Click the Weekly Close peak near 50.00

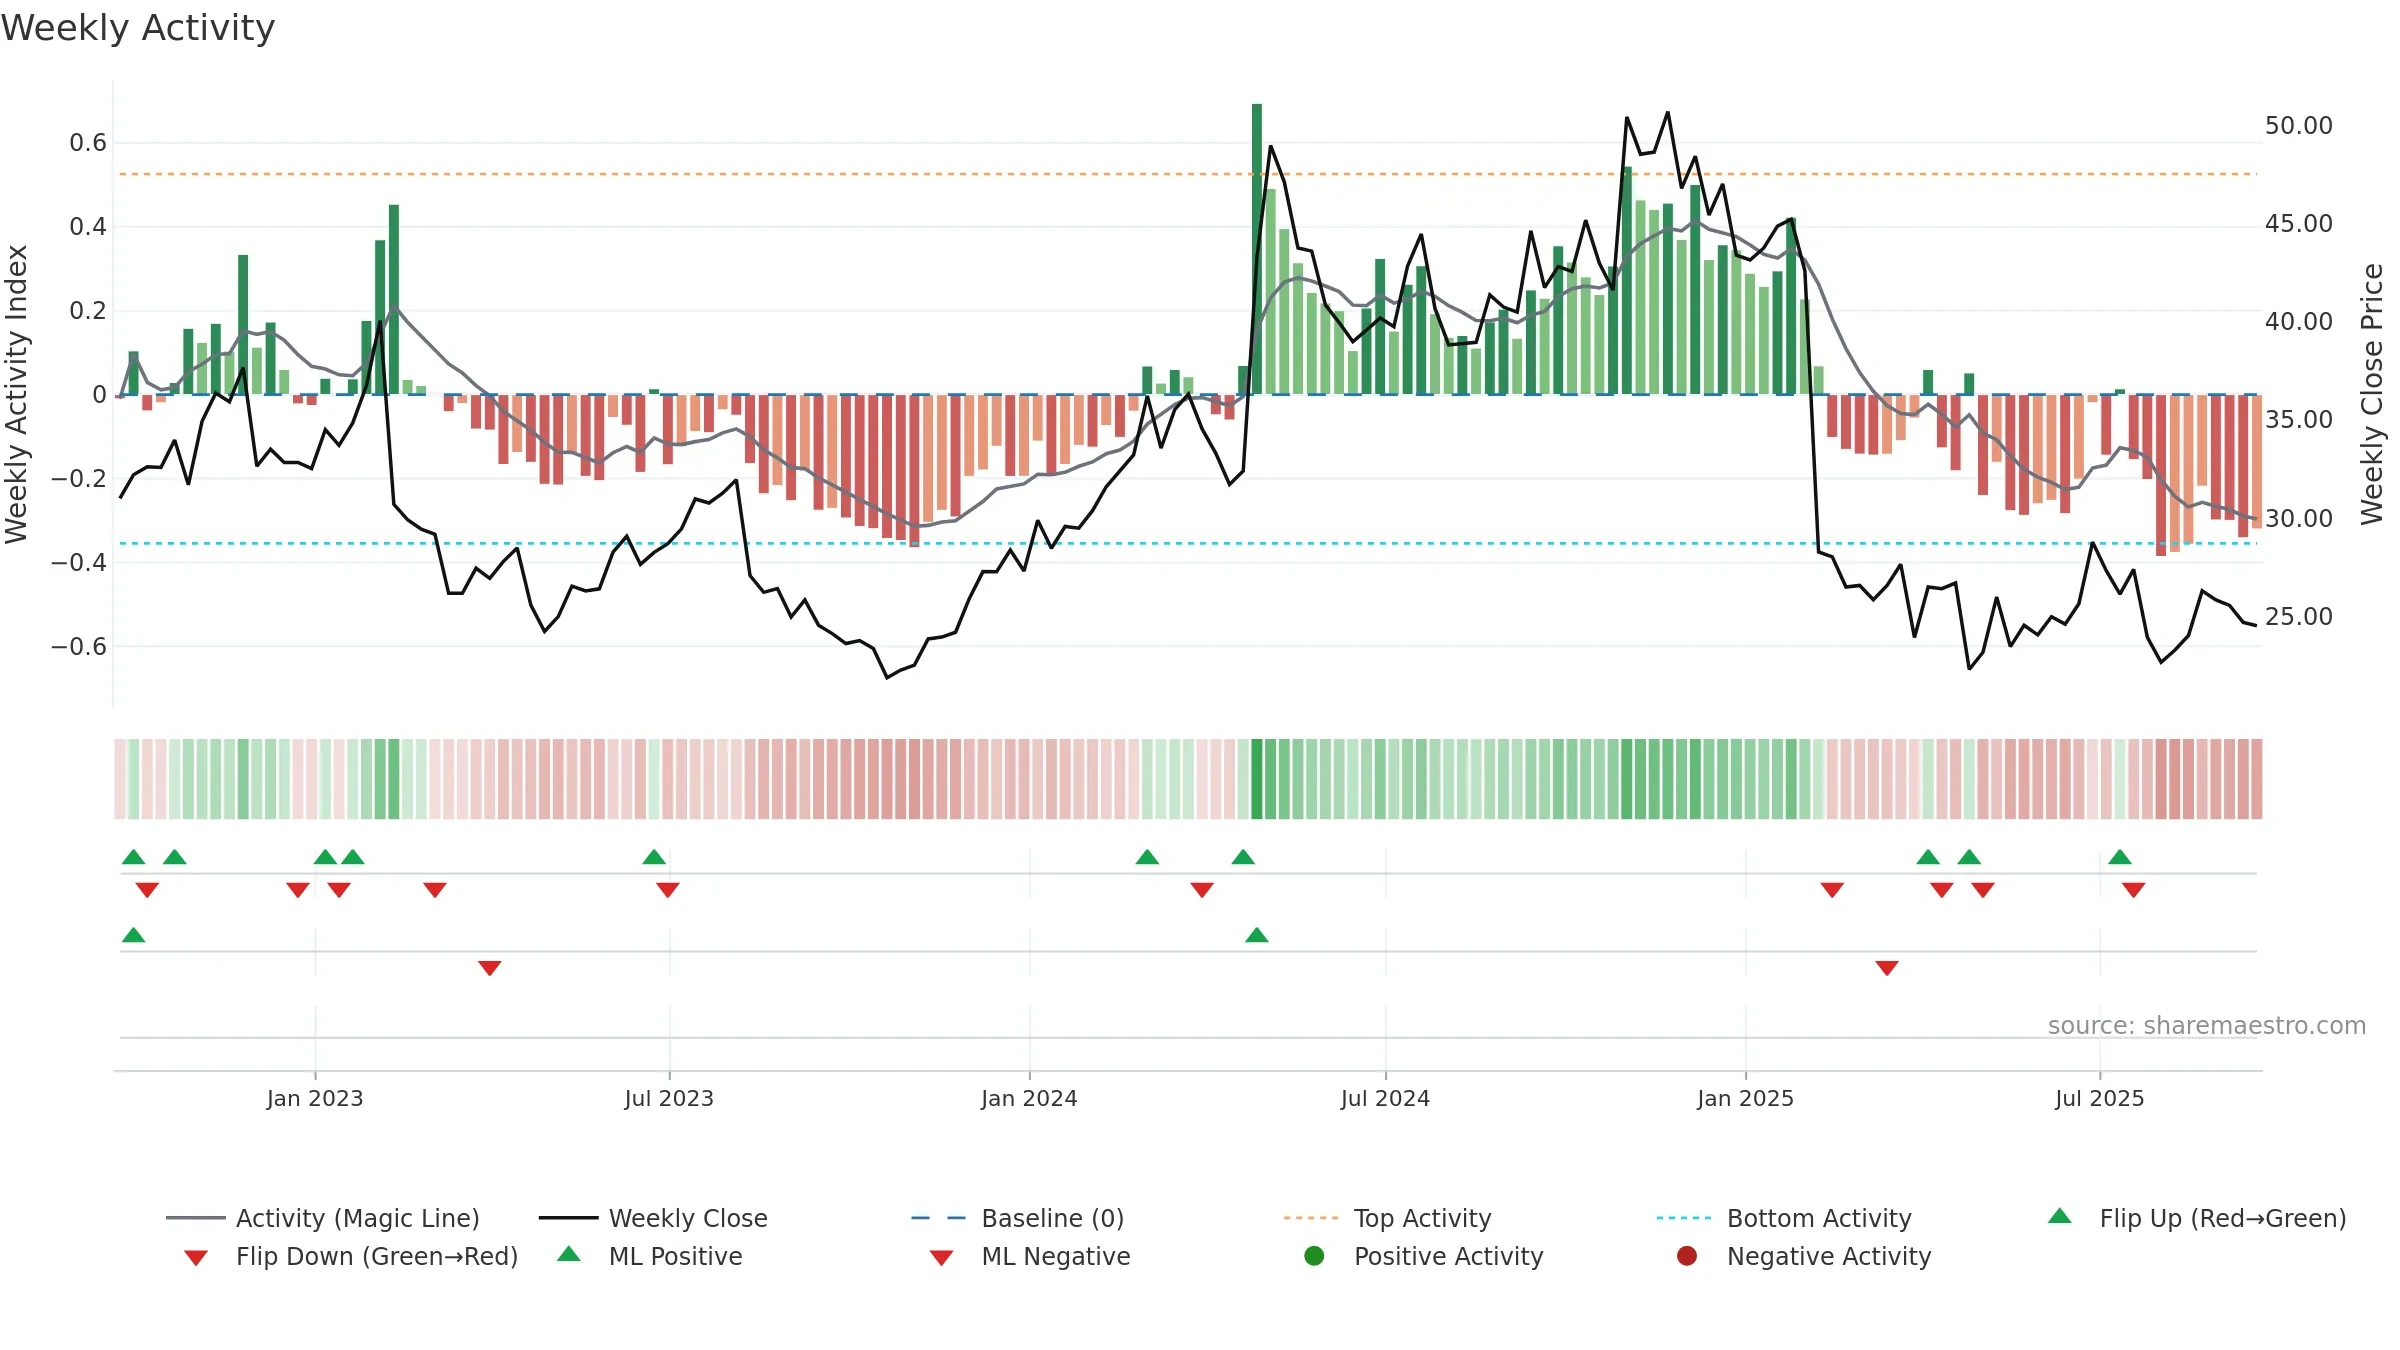point(1668,113)
